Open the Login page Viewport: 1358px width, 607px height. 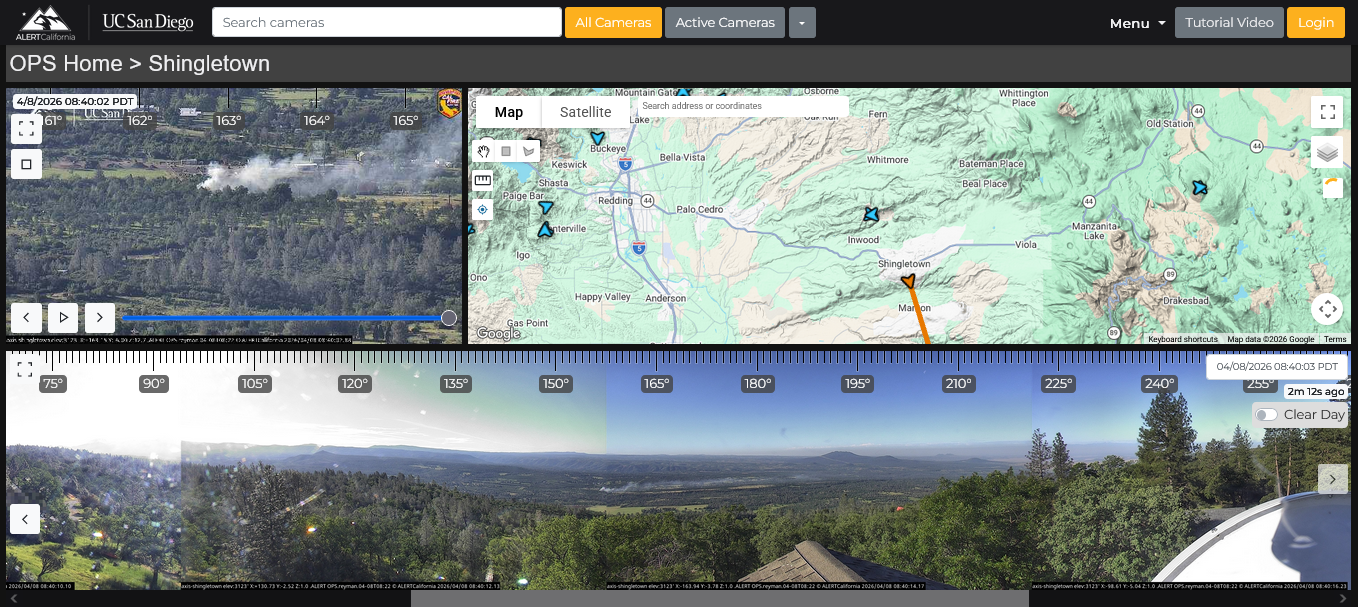click(x=1315, y=23)
